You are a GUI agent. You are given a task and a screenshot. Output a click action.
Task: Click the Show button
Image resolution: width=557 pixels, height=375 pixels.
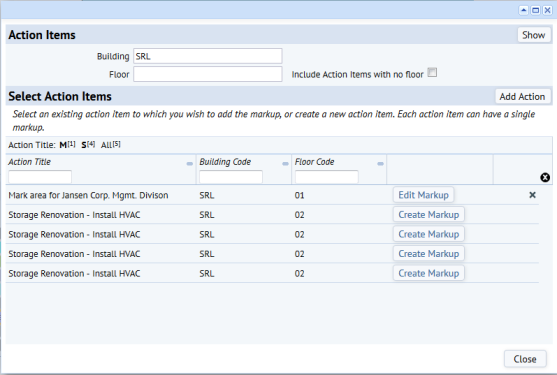534,35
